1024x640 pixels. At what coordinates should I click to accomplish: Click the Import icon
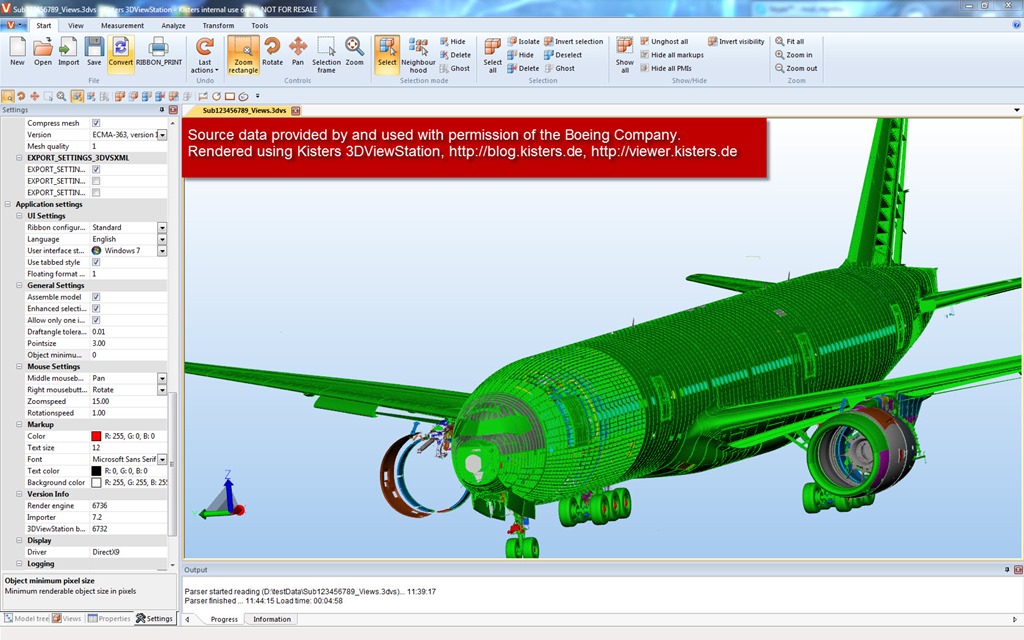[x=69, y=52]
